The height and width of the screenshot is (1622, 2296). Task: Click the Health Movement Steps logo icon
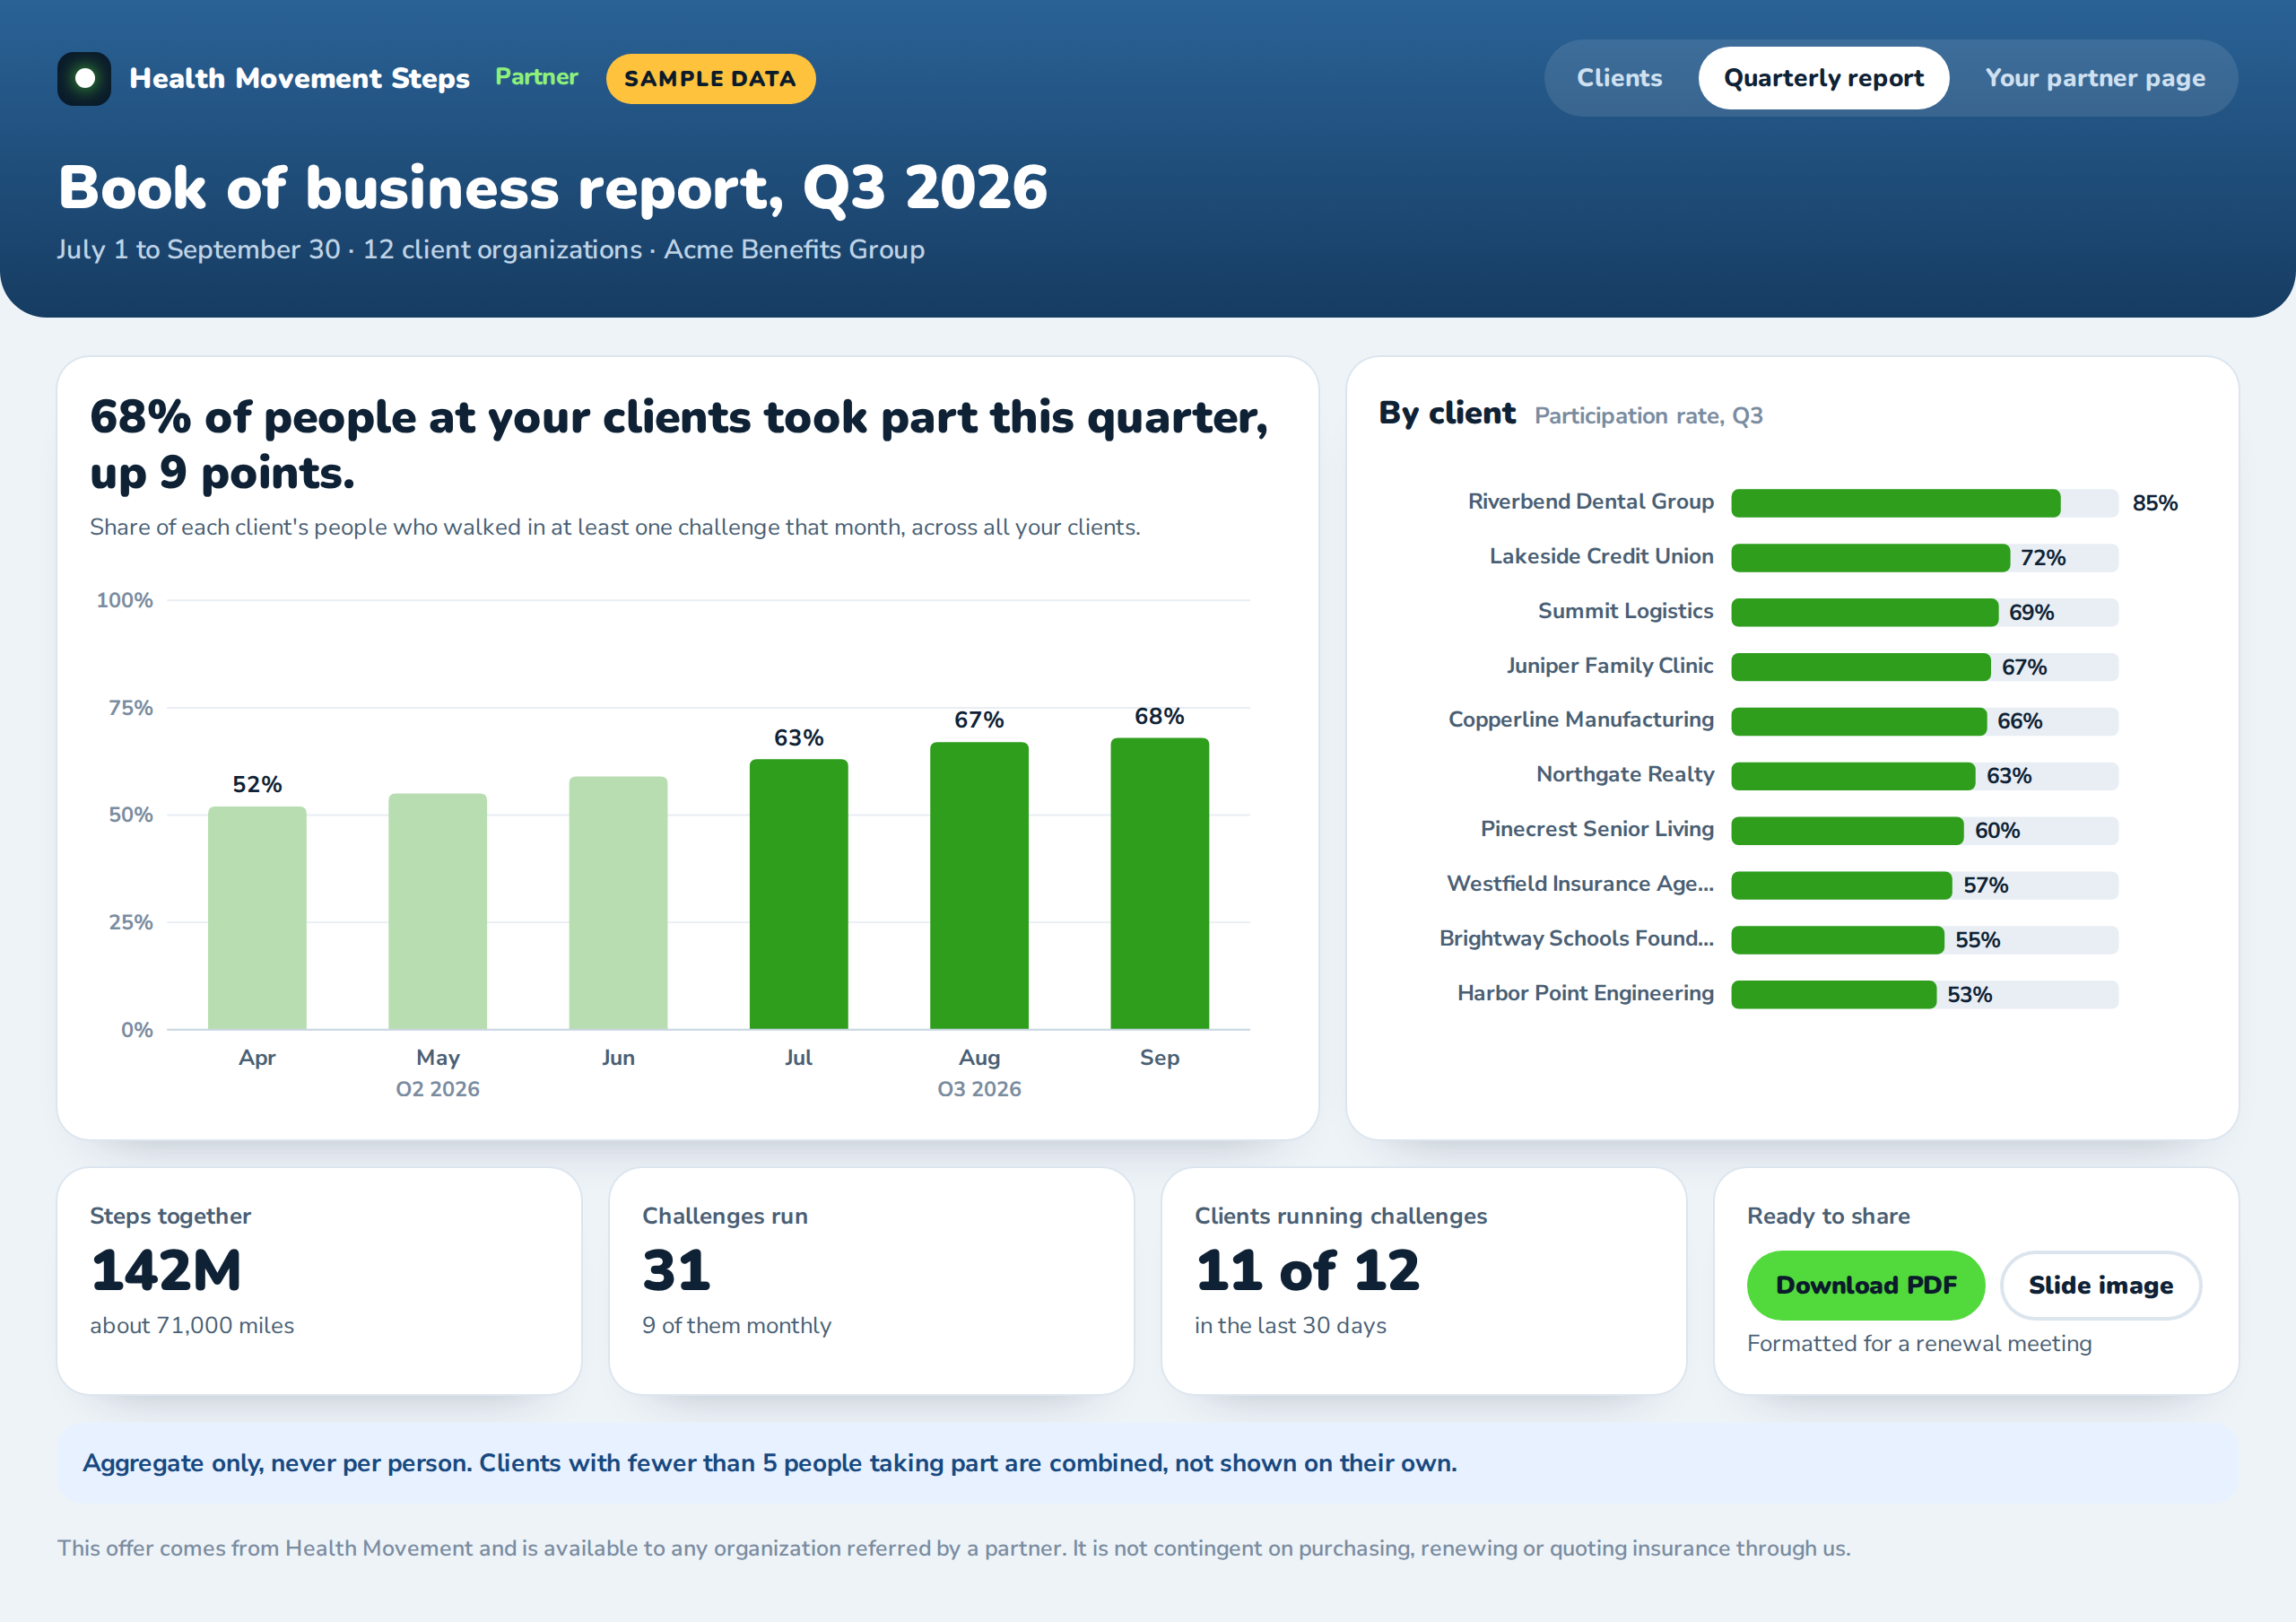click(84, 78)
